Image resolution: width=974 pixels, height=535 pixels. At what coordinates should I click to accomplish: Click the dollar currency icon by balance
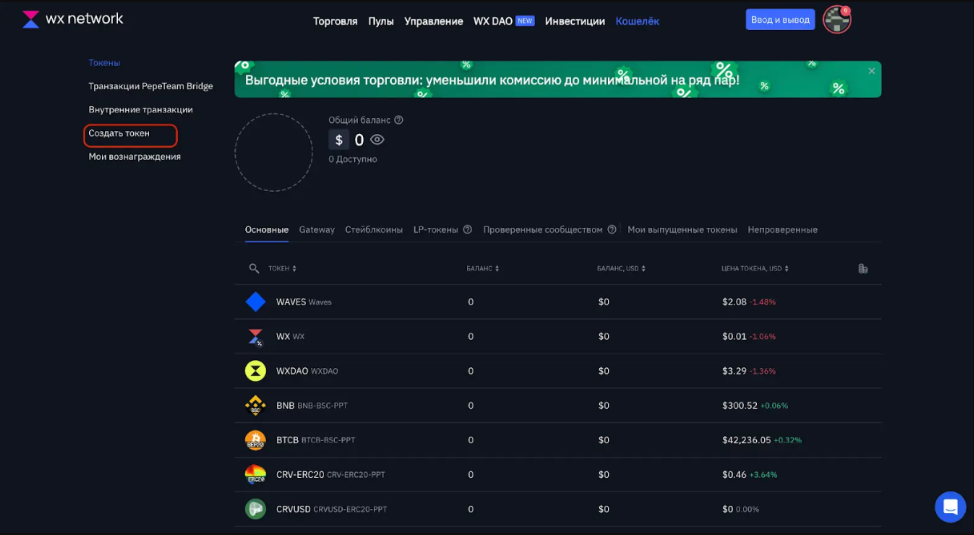pos(339,140)
